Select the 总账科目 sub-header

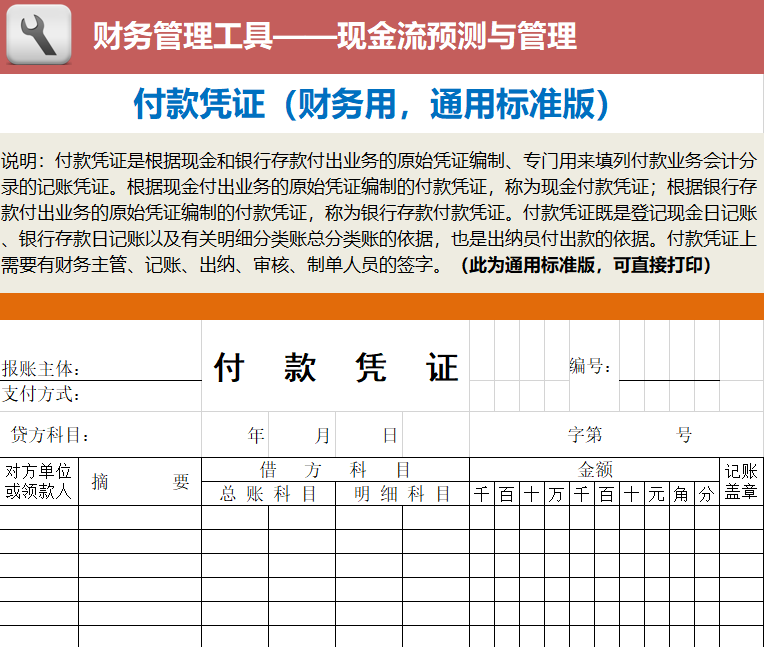pyautogui.click(x=268, y=494)
